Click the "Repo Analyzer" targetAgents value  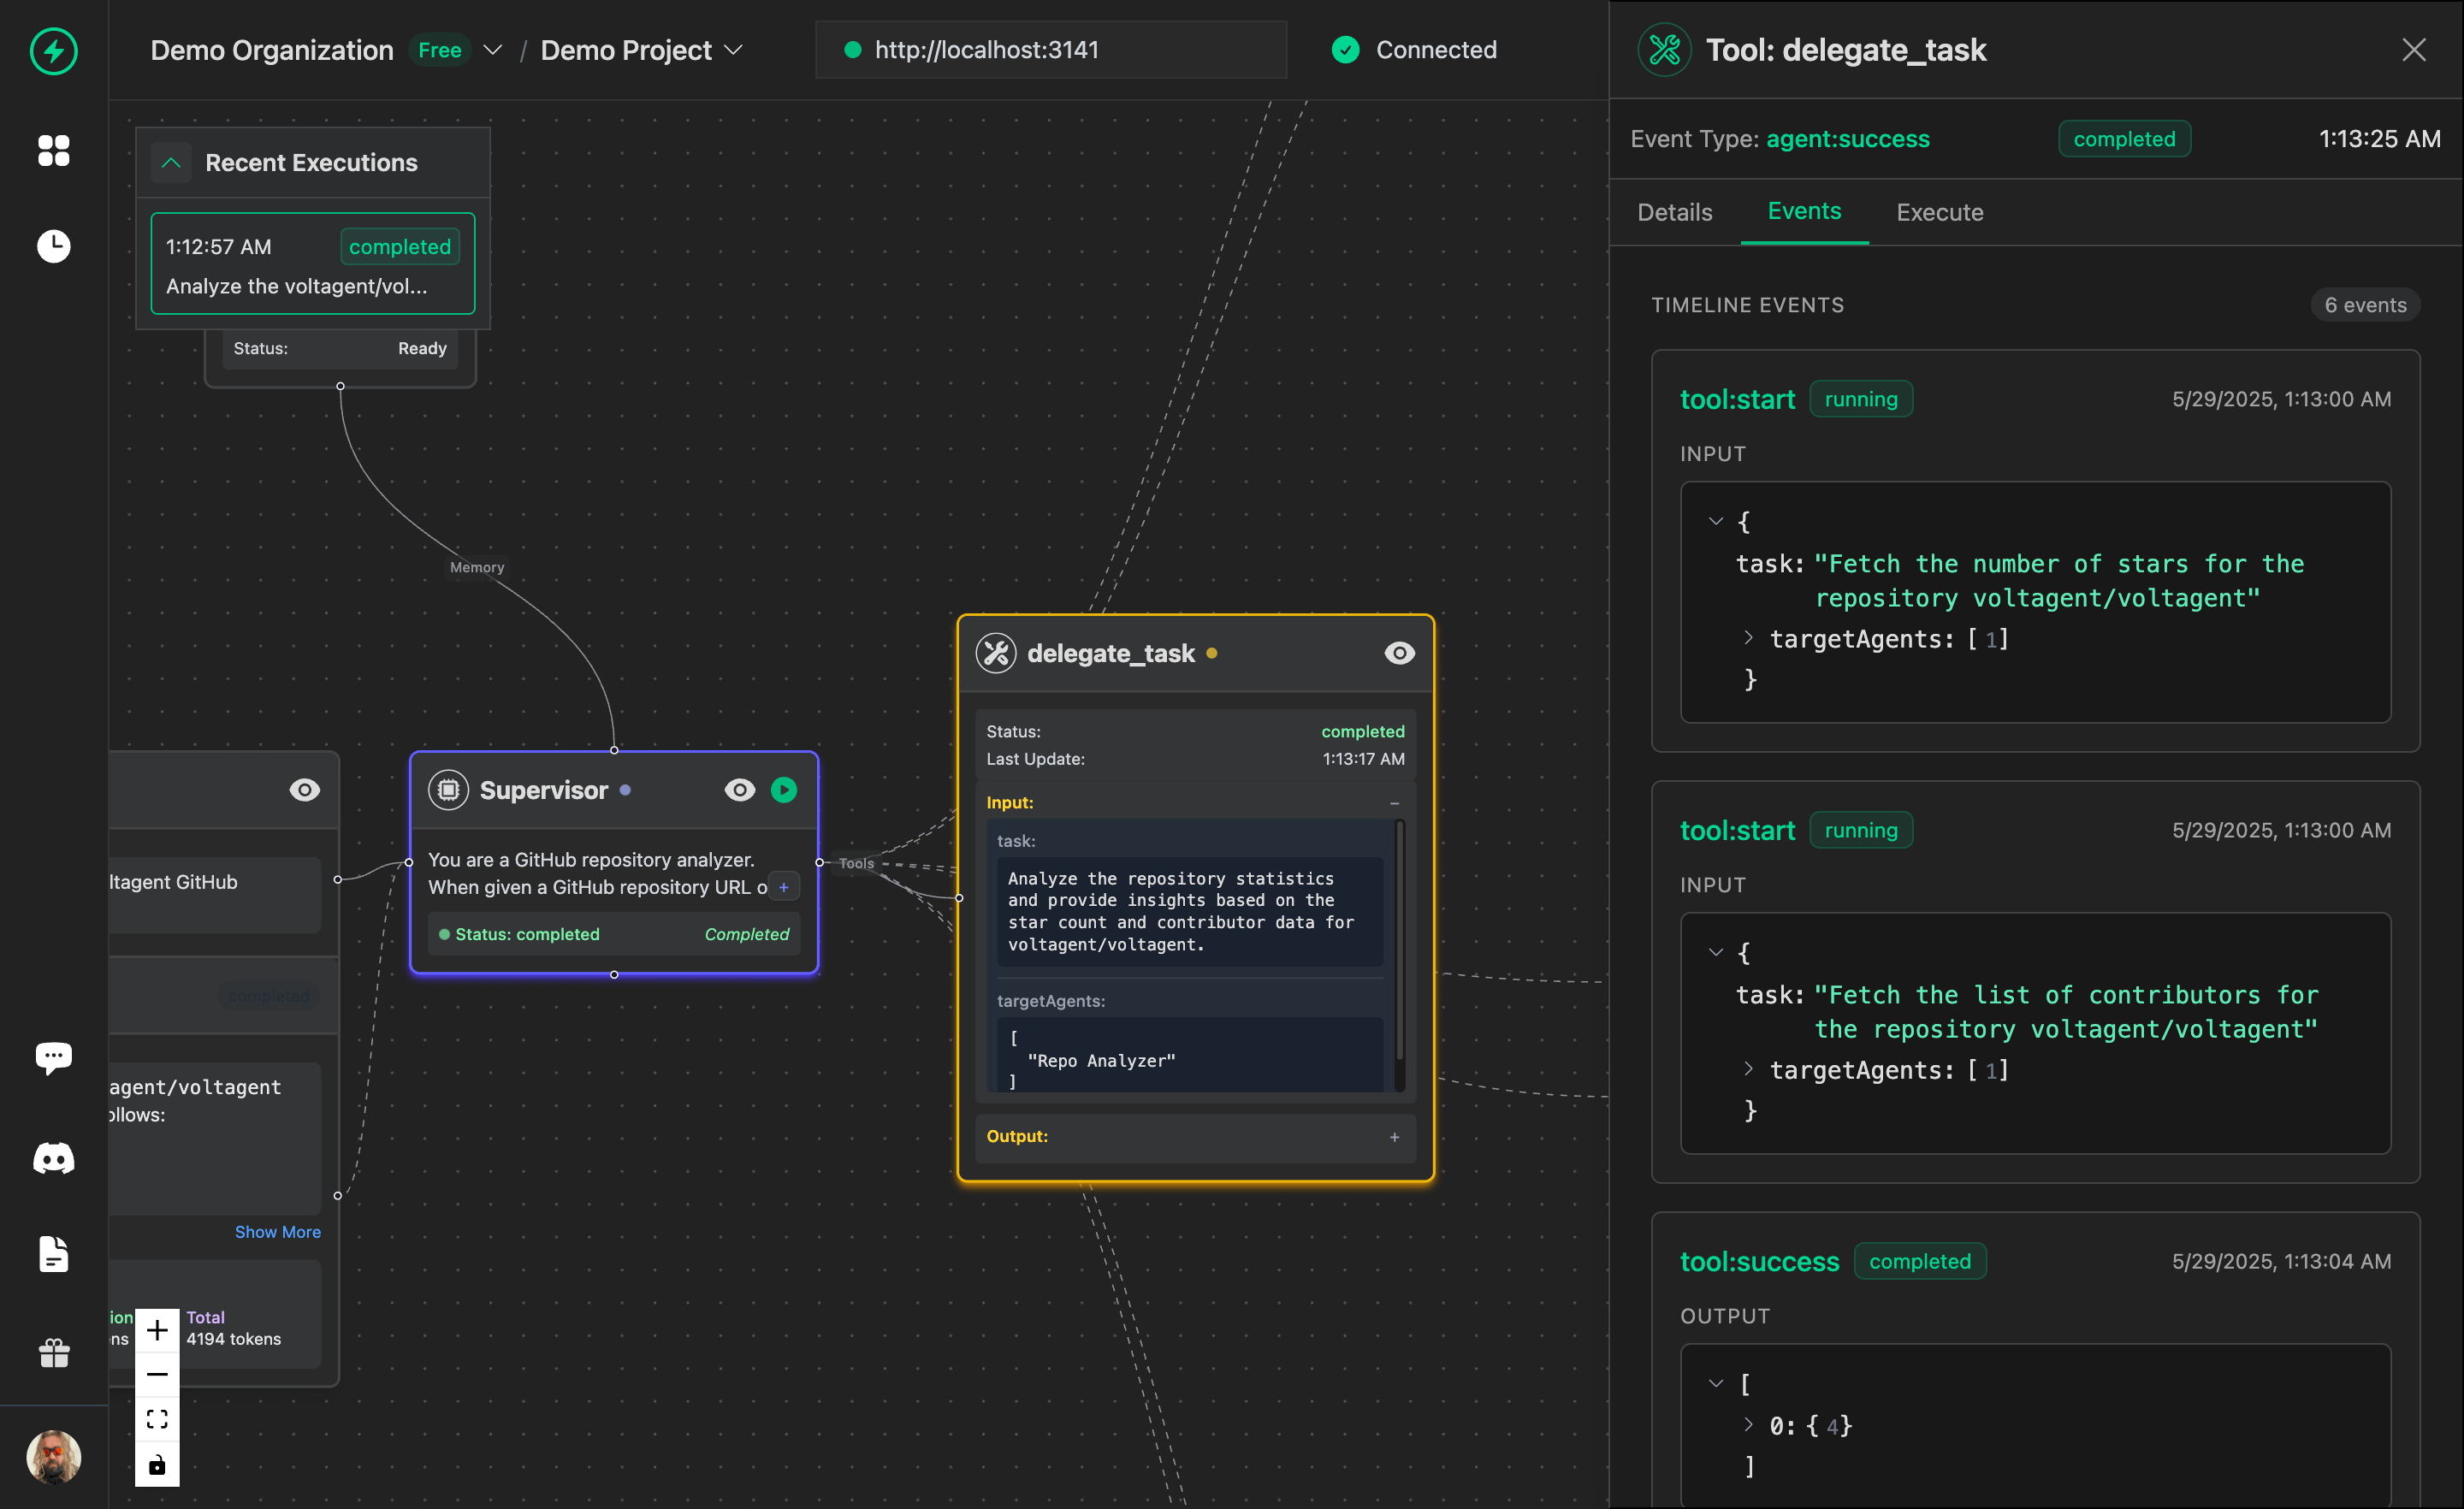[1101, 1061]
